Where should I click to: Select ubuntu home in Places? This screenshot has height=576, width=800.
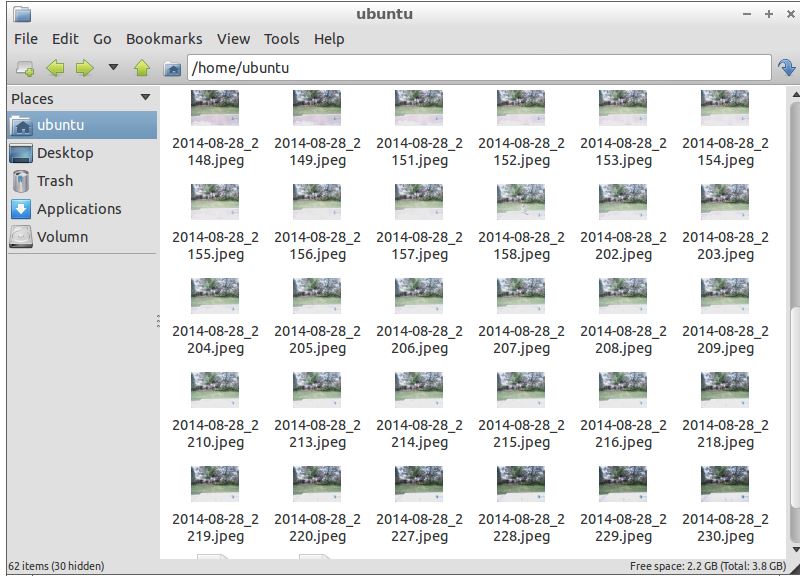click(82, 125)
